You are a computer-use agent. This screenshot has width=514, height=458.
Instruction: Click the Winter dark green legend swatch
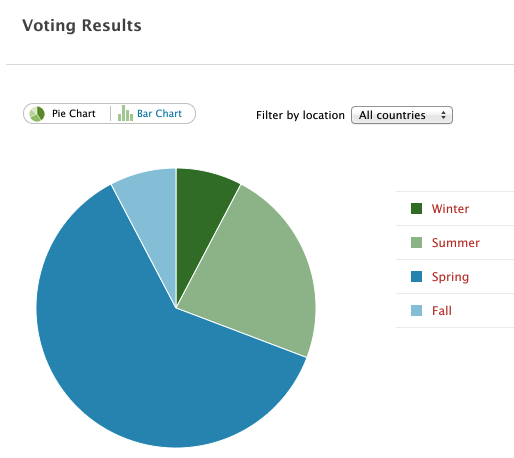pos(416,208)
